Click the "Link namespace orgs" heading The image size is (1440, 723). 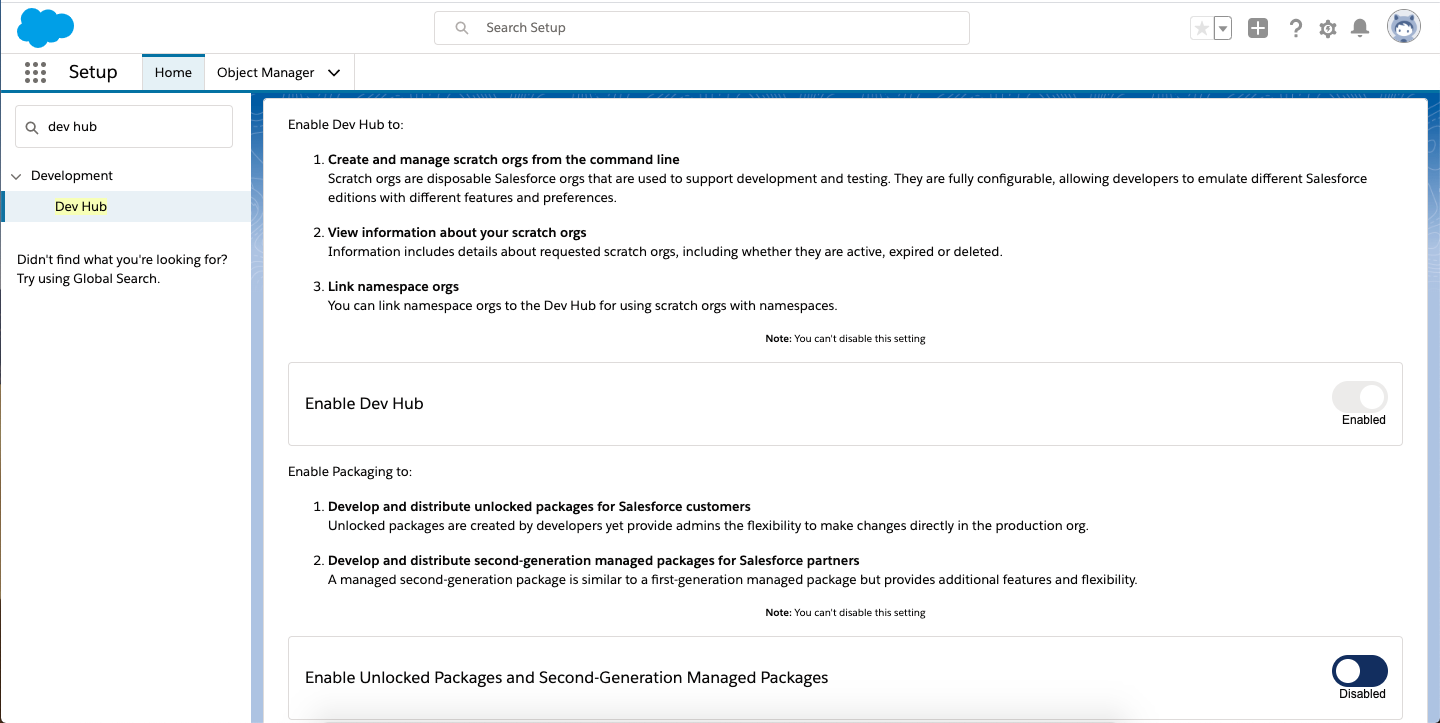(394, 287)
